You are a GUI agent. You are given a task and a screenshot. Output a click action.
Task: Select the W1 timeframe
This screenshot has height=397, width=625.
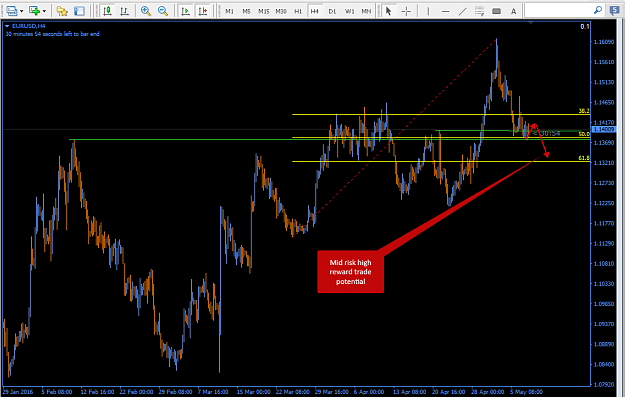coord(350,11)
